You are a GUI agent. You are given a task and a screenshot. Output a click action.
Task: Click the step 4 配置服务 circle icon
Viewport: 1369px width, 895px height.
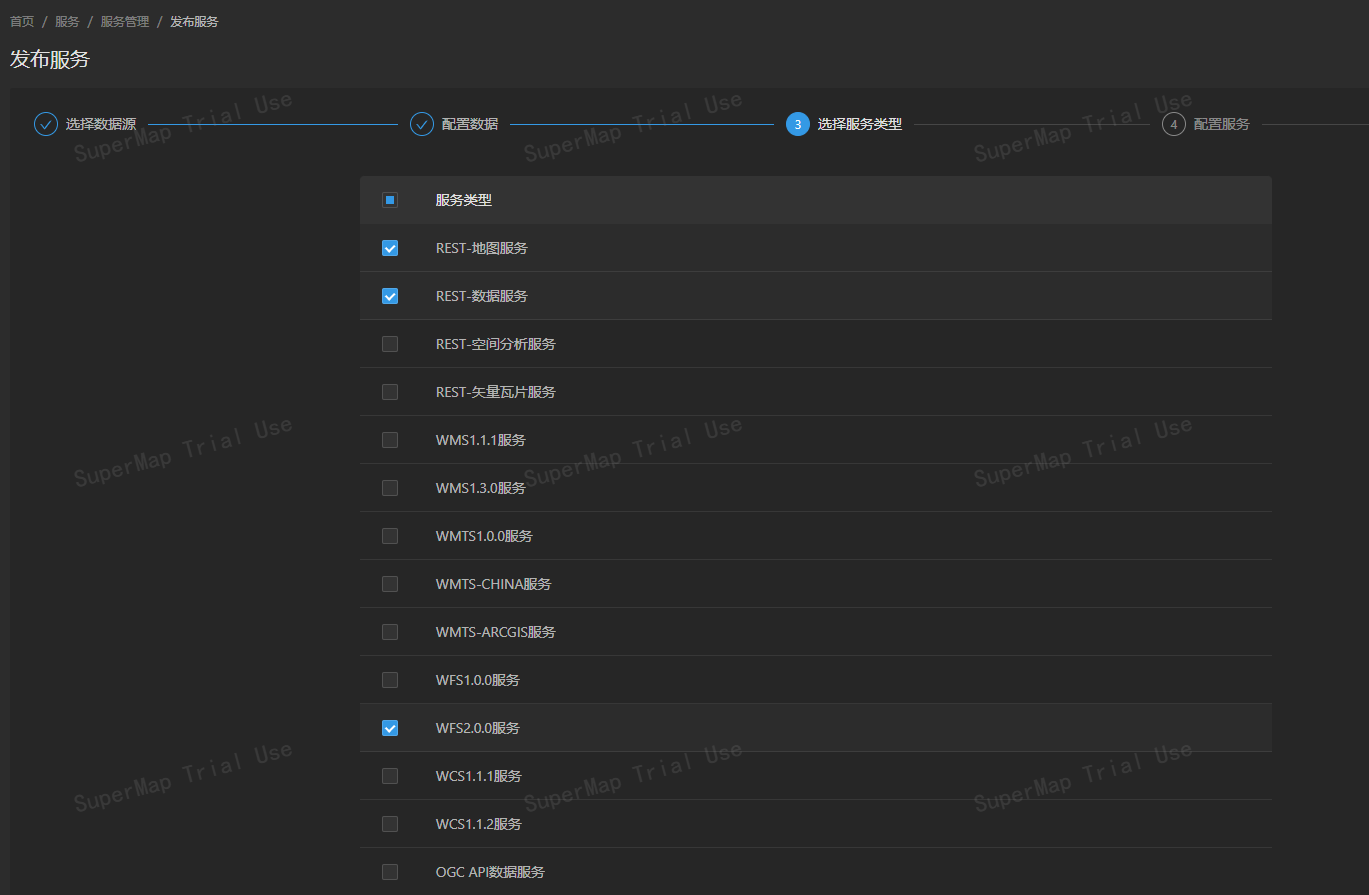[x=1174, y=124]
